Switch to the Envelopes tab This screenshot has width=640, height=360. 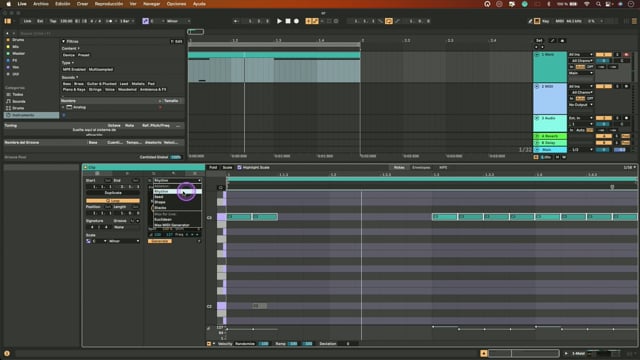click(420, 167)
